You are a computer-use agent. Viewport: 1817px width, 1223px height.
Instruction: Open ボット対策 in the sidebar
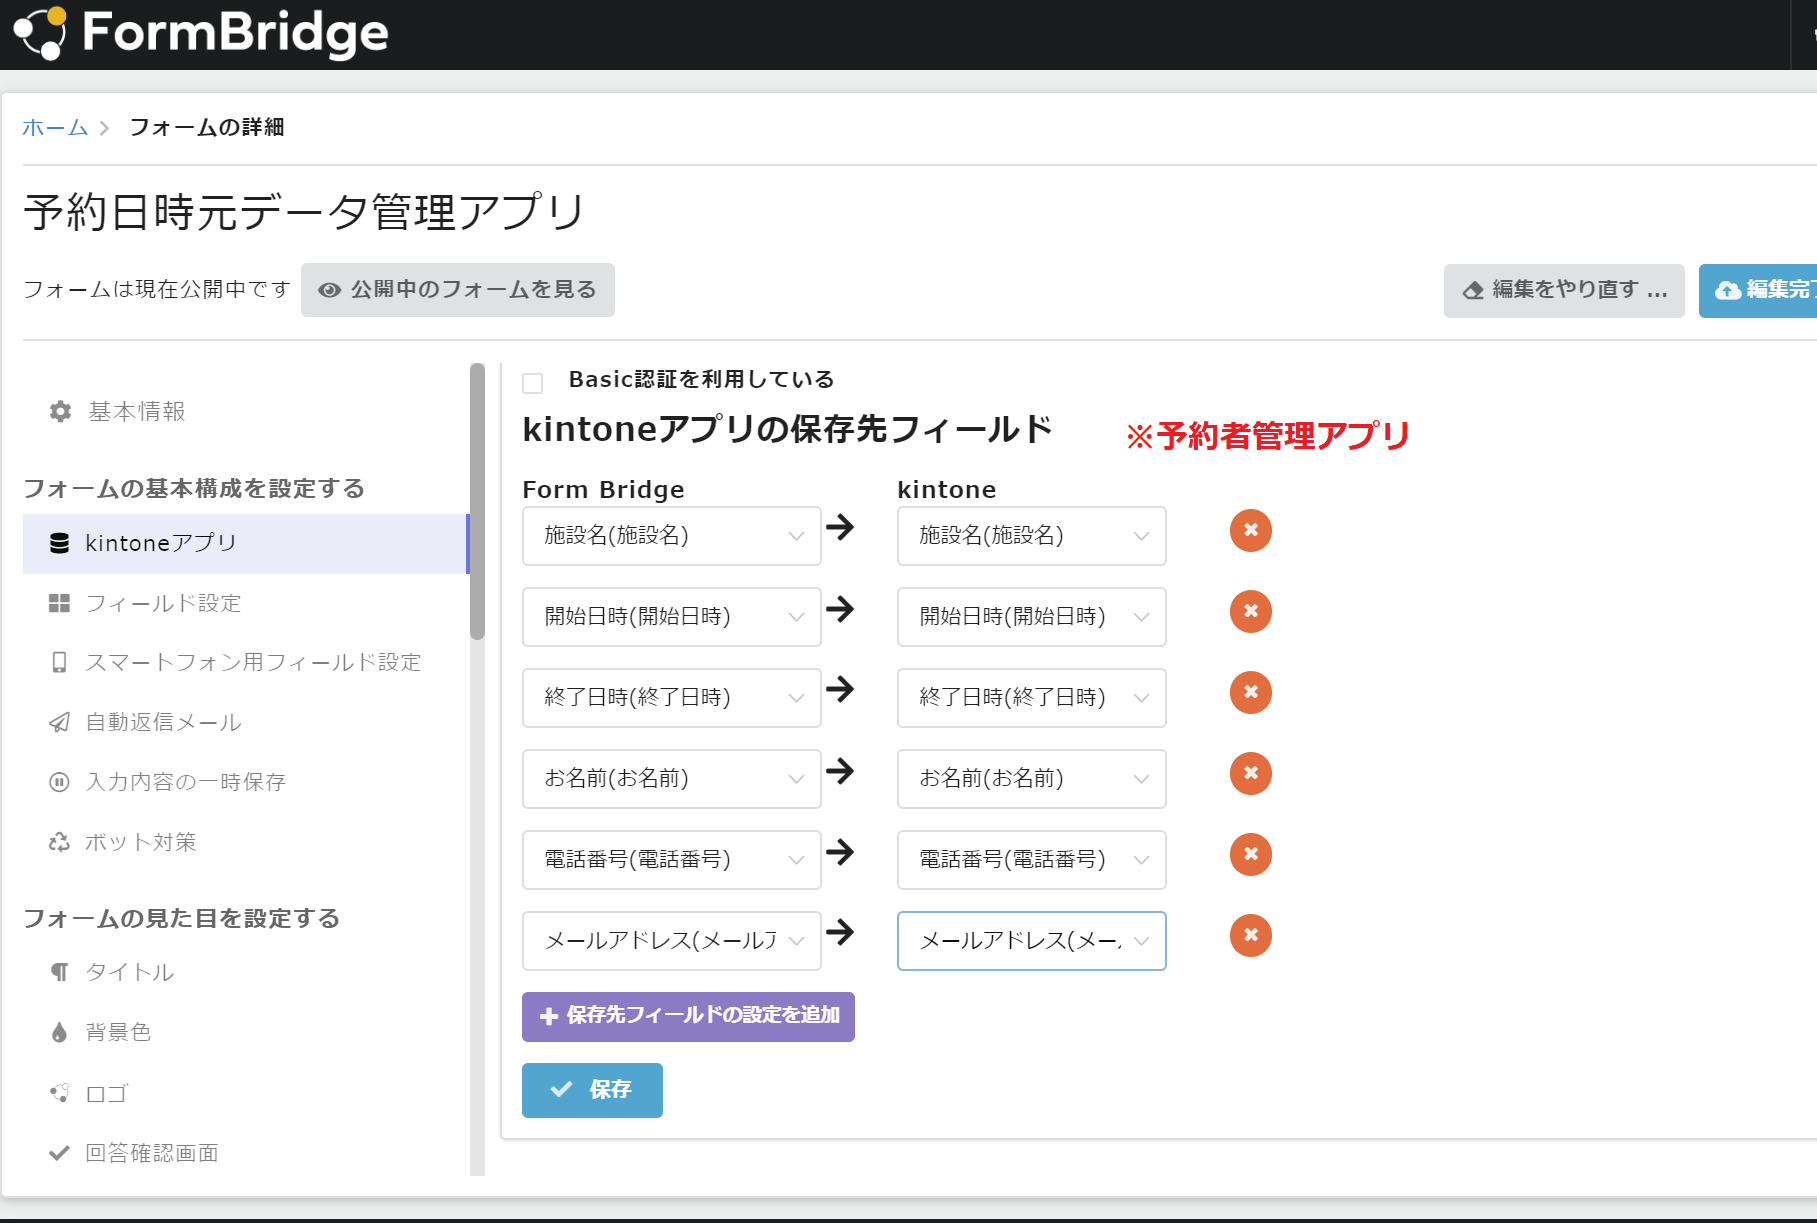pos(122,842)
